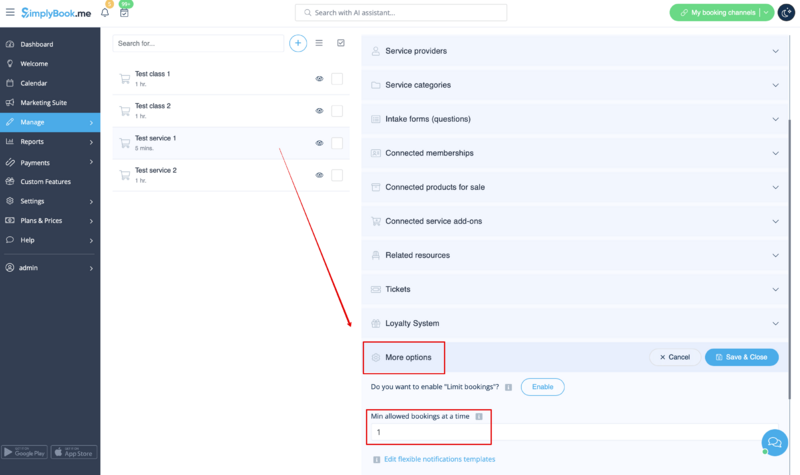The height and width of the screenshot is (475, 800).
Task: Click the Save & Close button
Action: (x=741, y=357)
